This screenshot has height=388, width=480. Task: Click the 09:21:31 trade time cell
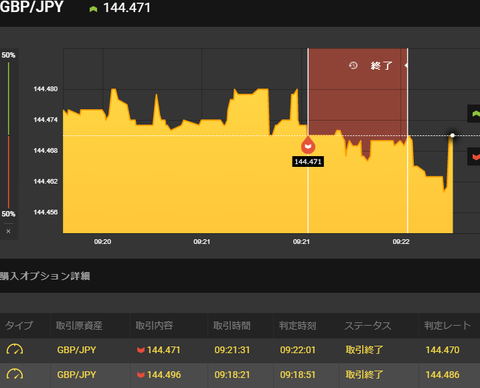click(x=232, y=350)
